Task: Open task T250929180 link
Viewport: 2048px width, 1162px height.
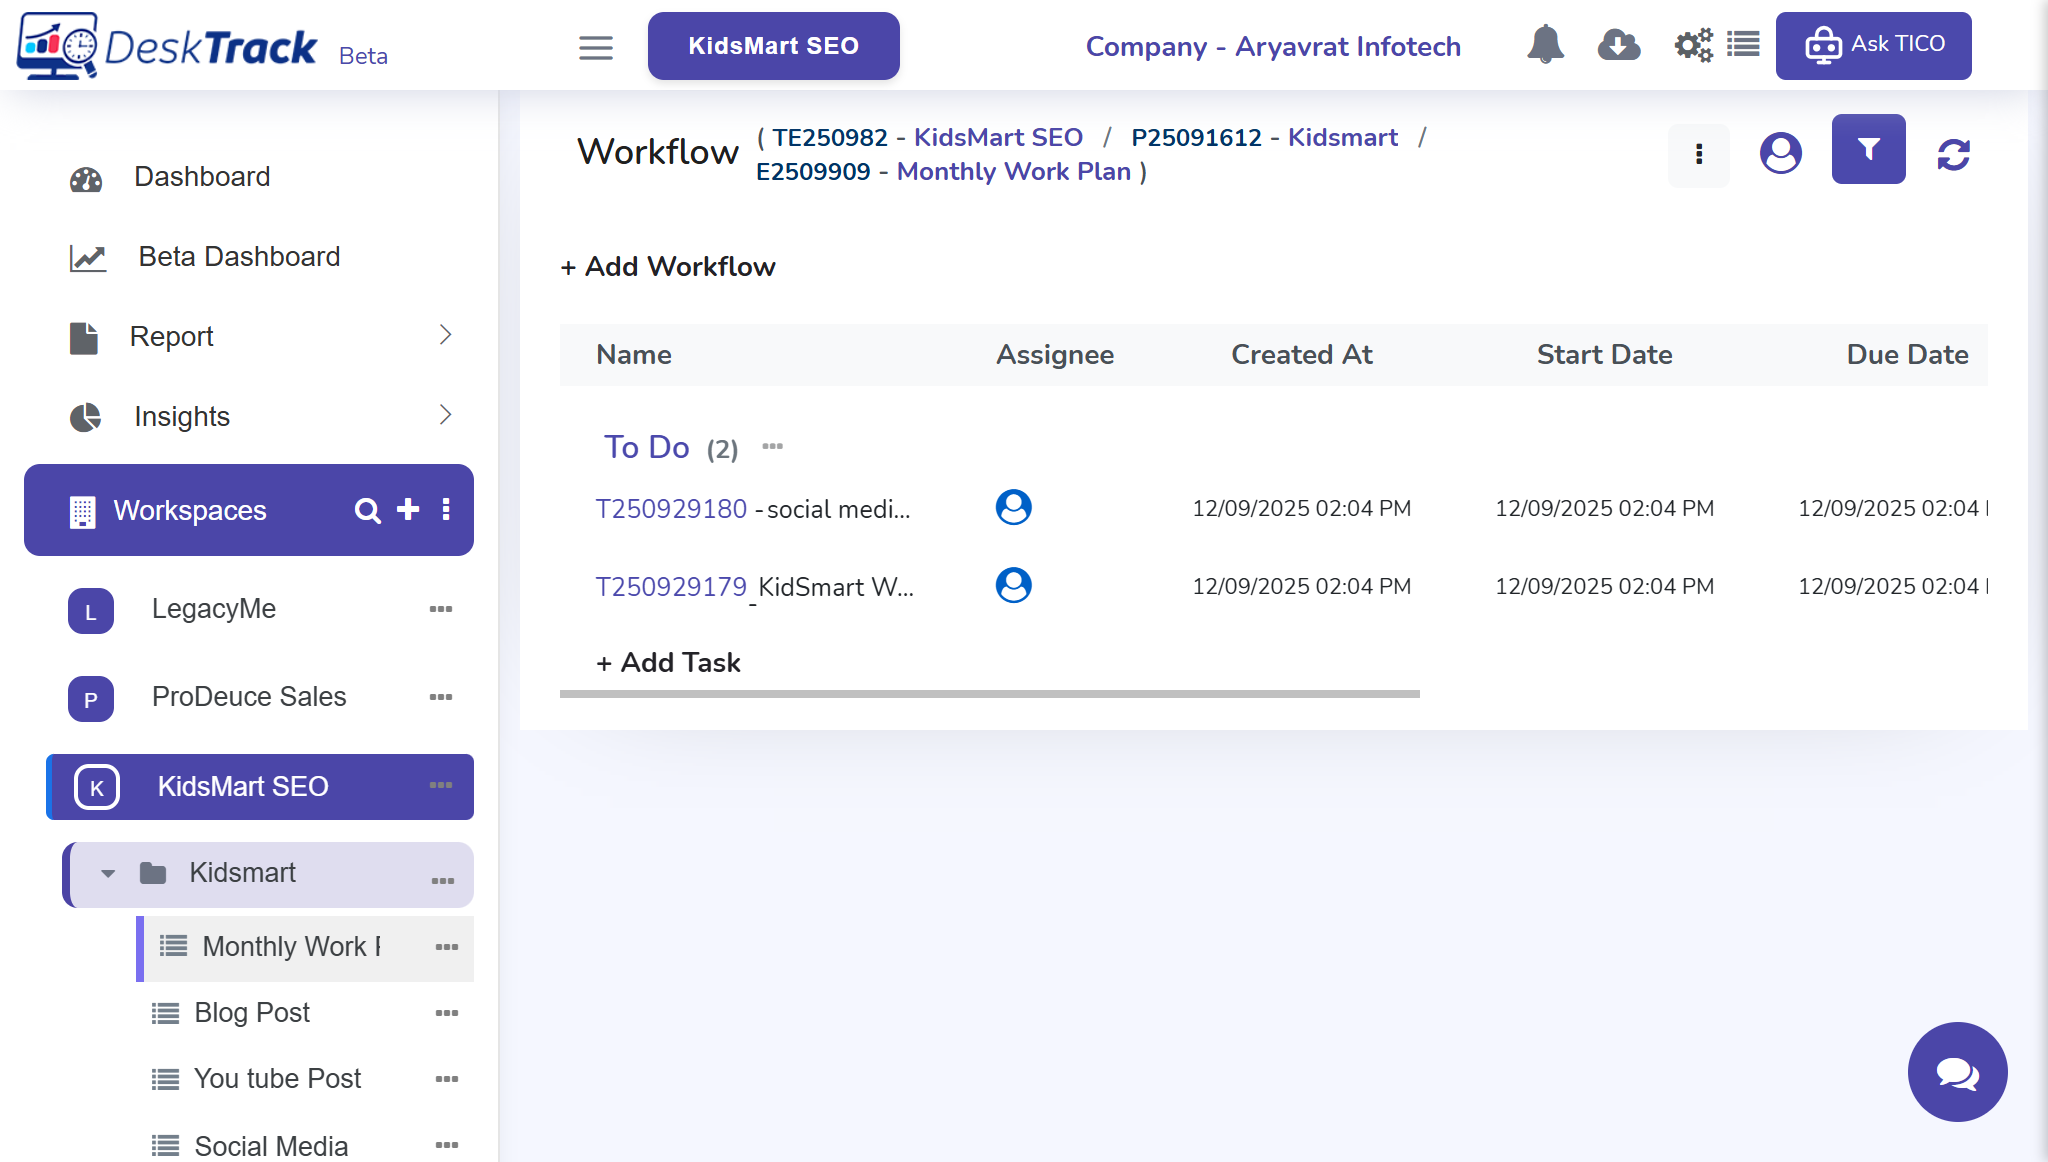Action: (x=671, y=509)
